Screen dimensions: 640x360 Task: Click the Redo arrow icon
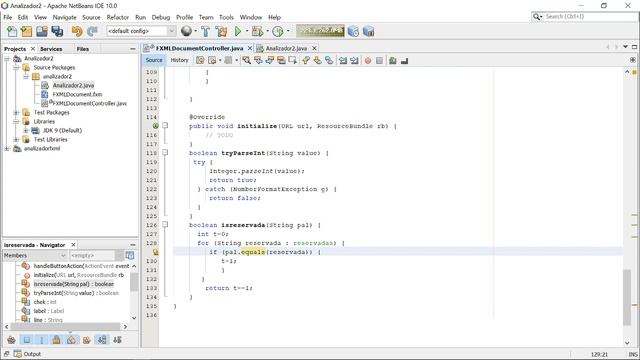click(92, 31)
